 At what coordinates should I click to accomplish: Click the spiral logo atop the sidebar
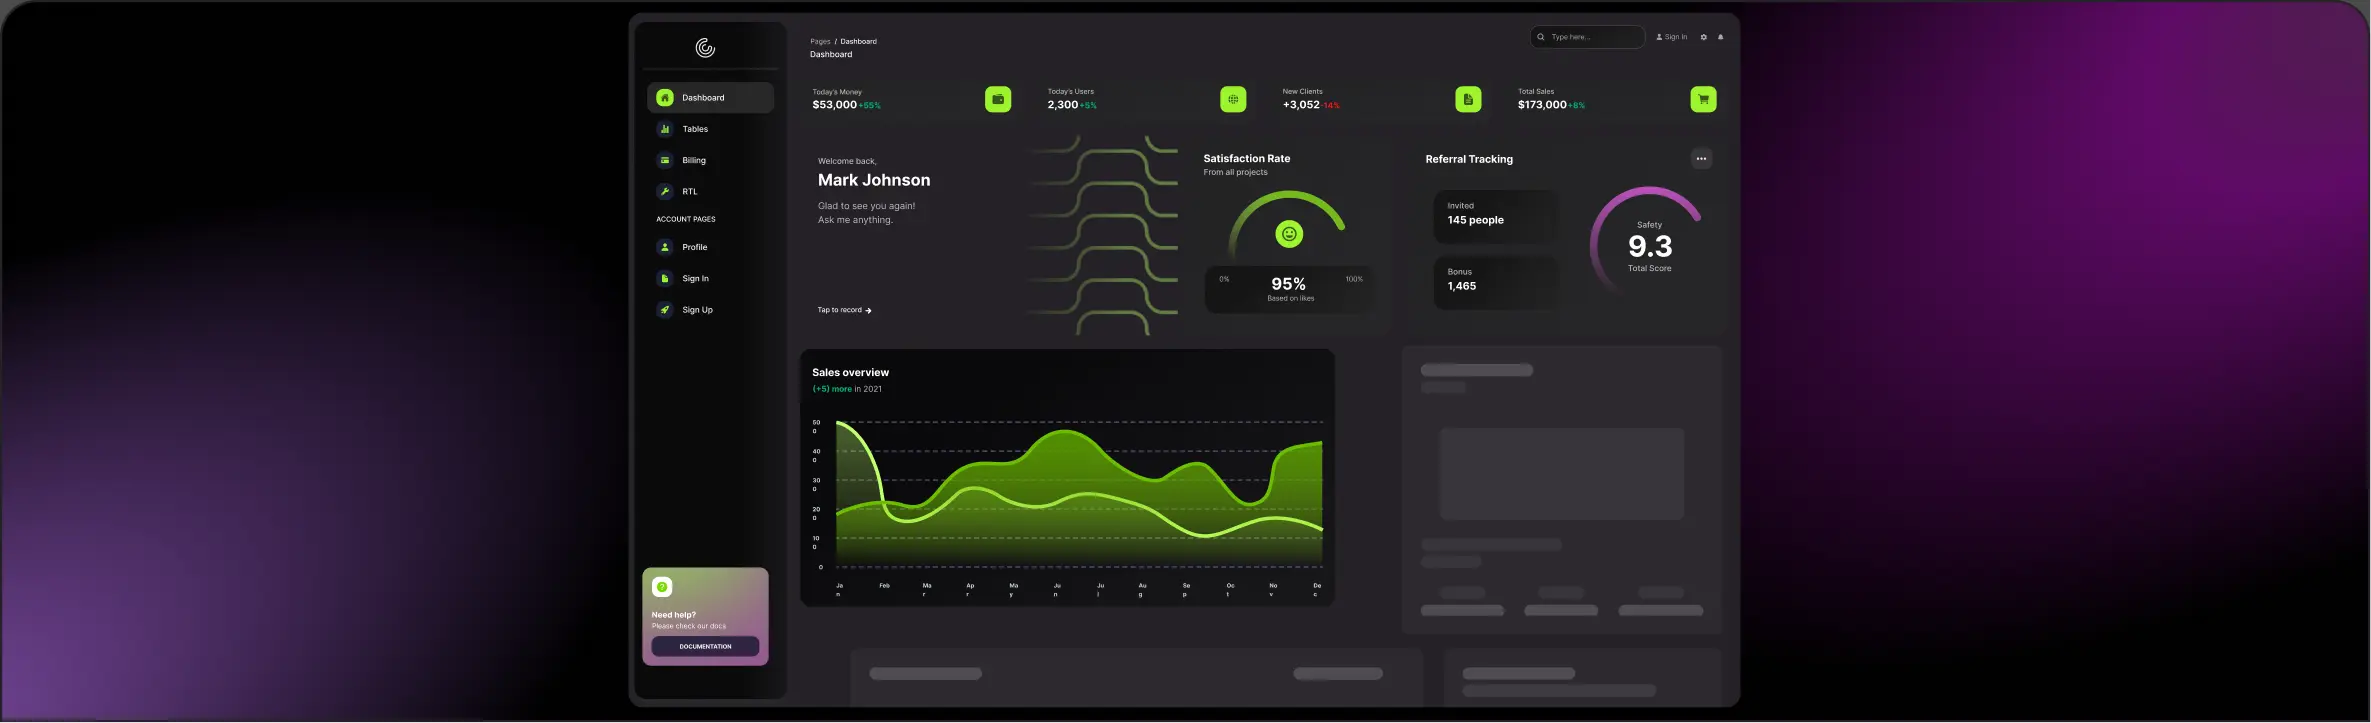coord(705,48)
